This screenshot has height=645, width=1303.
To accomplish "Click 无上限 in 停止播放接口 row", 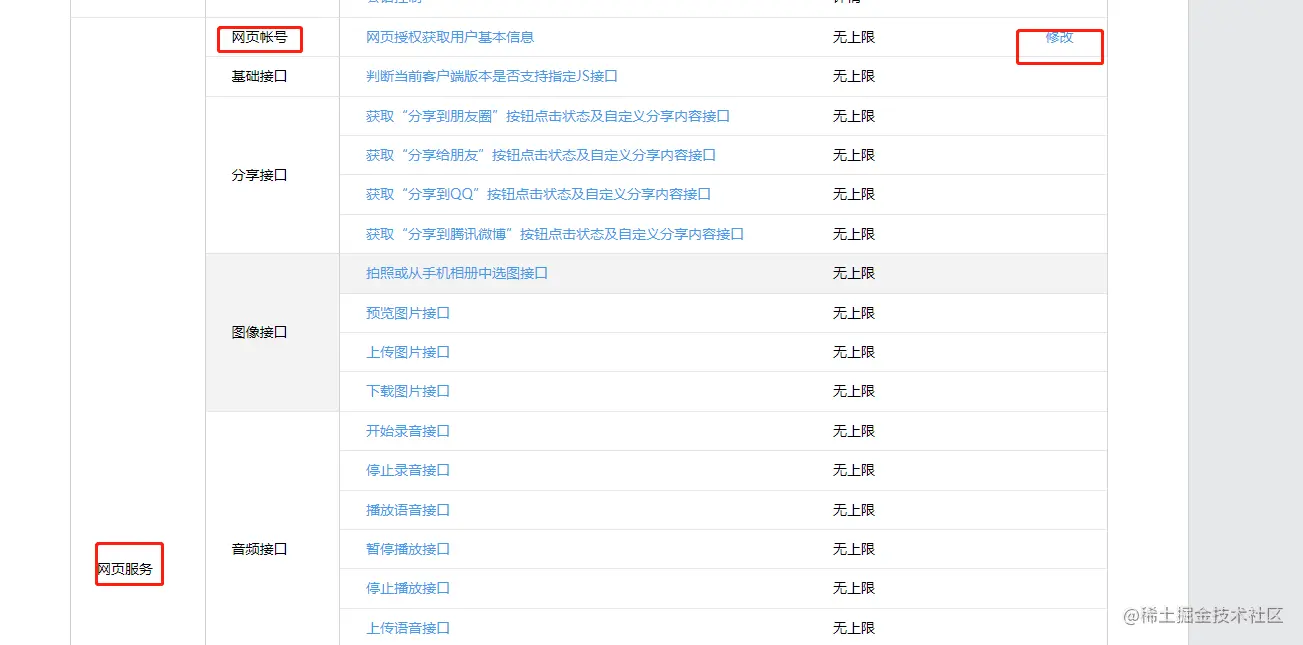I will tap(854, 588).
